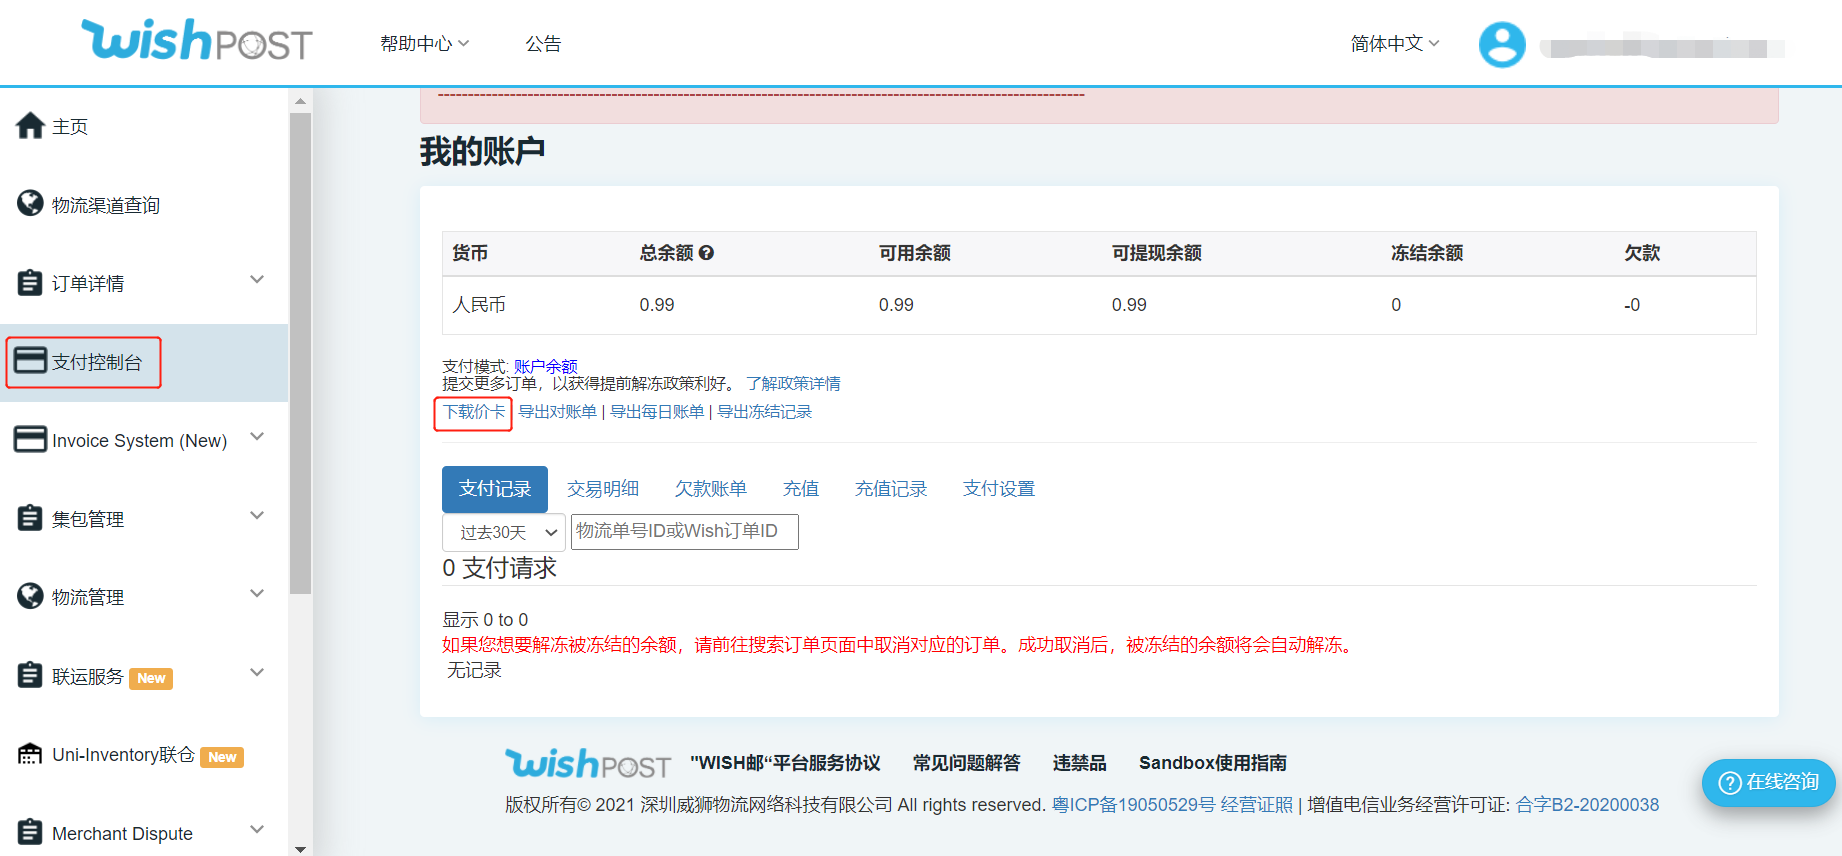Click the 导出对账单 link
1842x856 pixels.
(558, 412)
